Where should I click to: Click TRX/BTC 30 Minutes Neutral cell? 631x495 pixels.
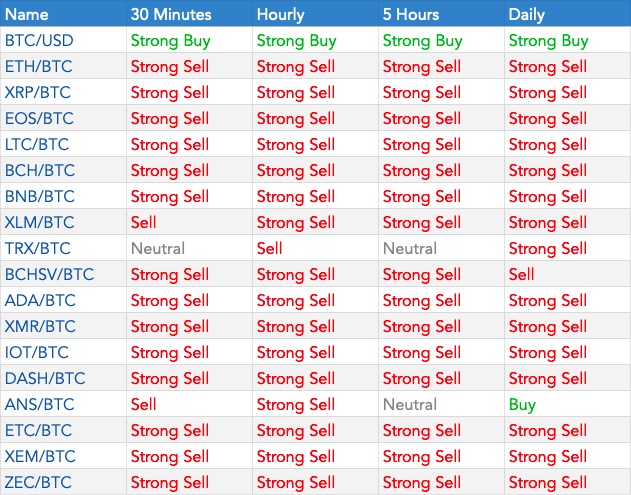pyautogui.click(x=158, y=249)
